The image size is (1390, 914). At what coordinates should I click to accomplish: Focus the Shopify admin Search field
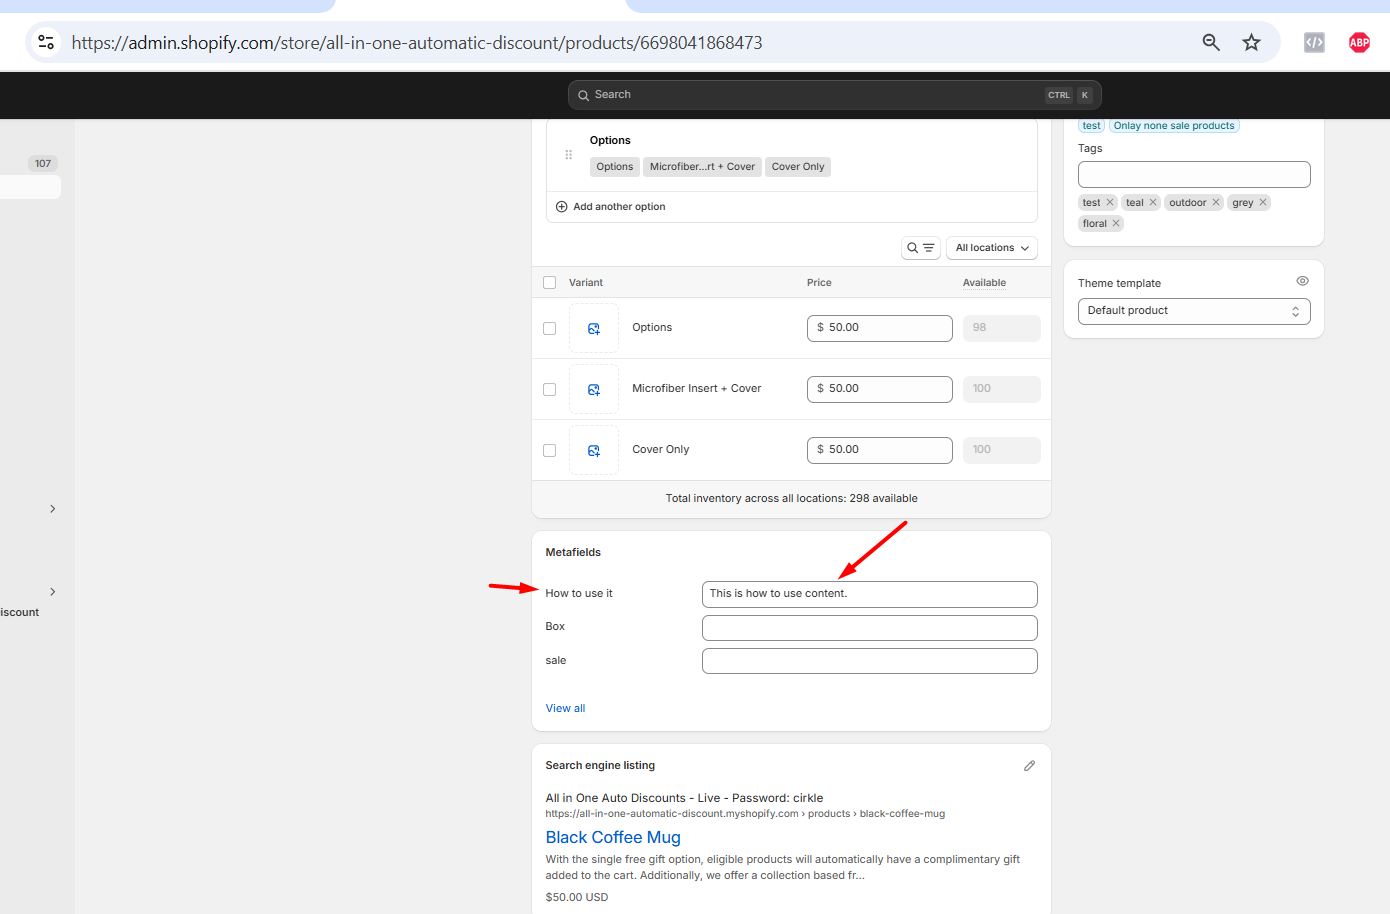(x=835, y=95)
